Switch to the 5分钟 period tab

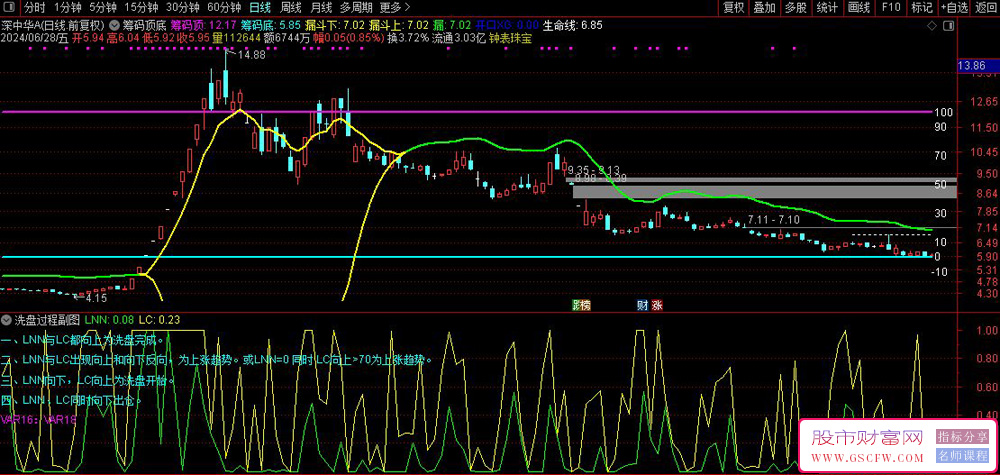coord(103,8)
